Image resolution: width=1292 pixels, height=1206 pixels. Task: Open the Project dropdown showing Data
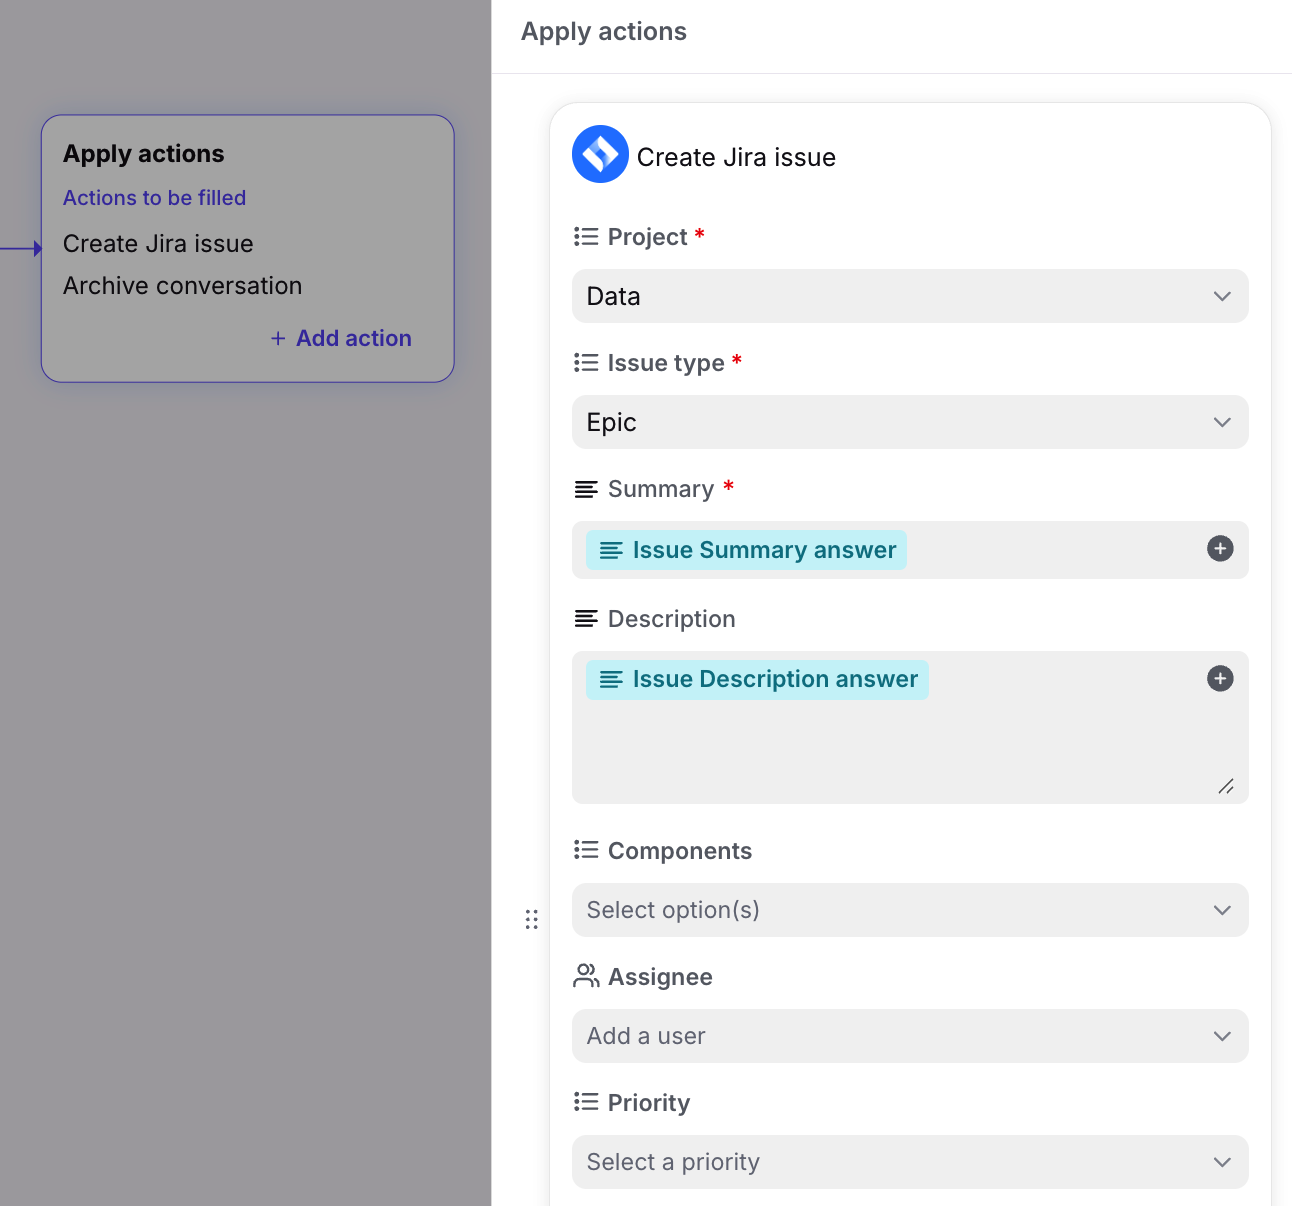tap(910, 296)
